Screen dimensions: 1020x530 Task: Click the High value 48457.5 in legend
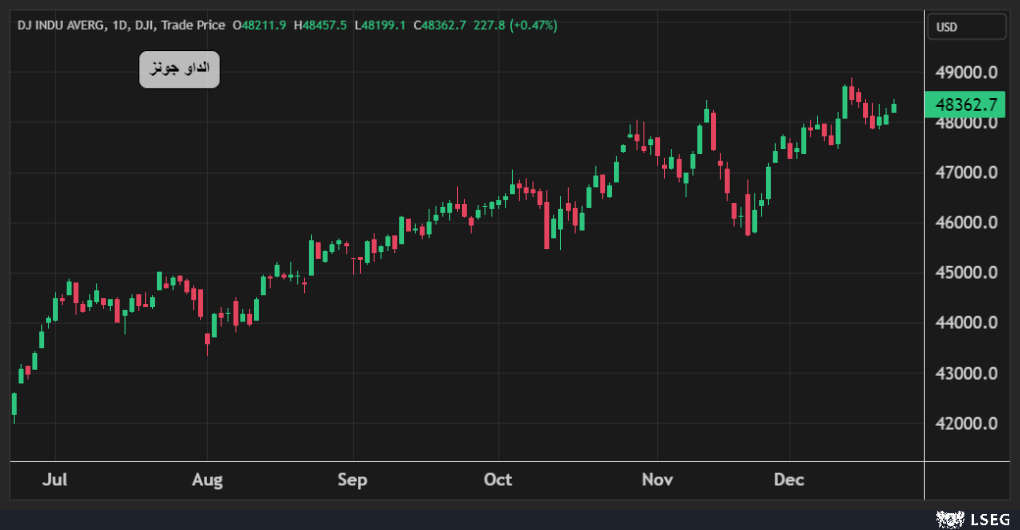[x=324, y=24]
